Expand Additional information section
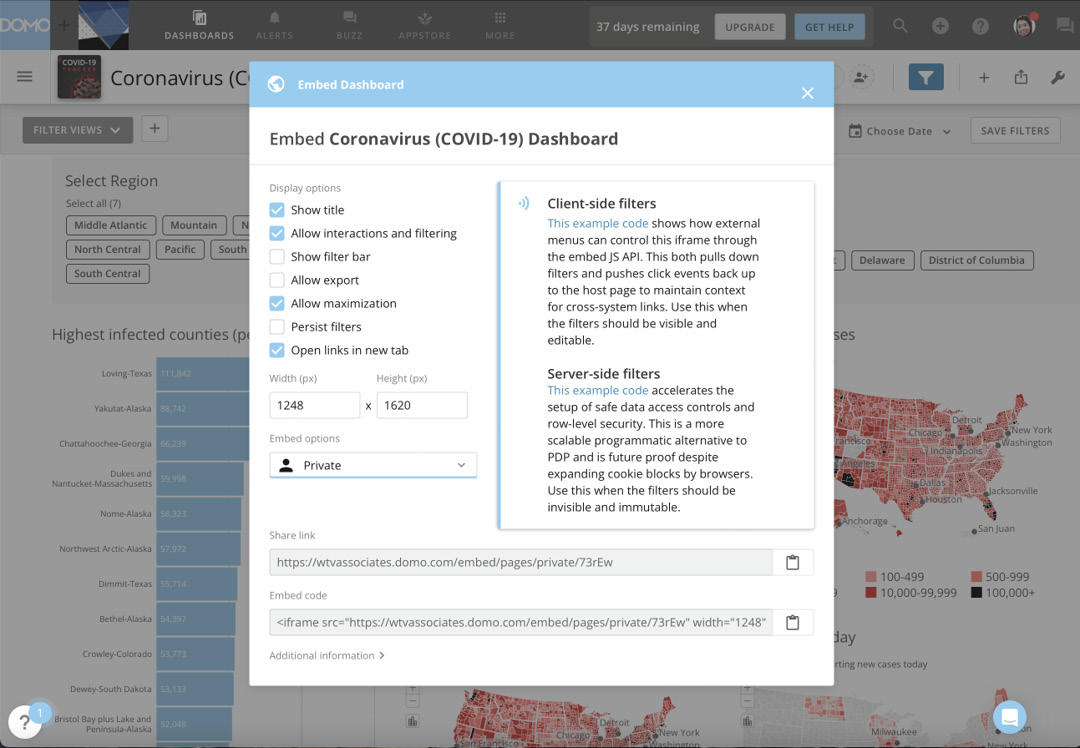Viewport: 1080px width, 748px height. 327,656
